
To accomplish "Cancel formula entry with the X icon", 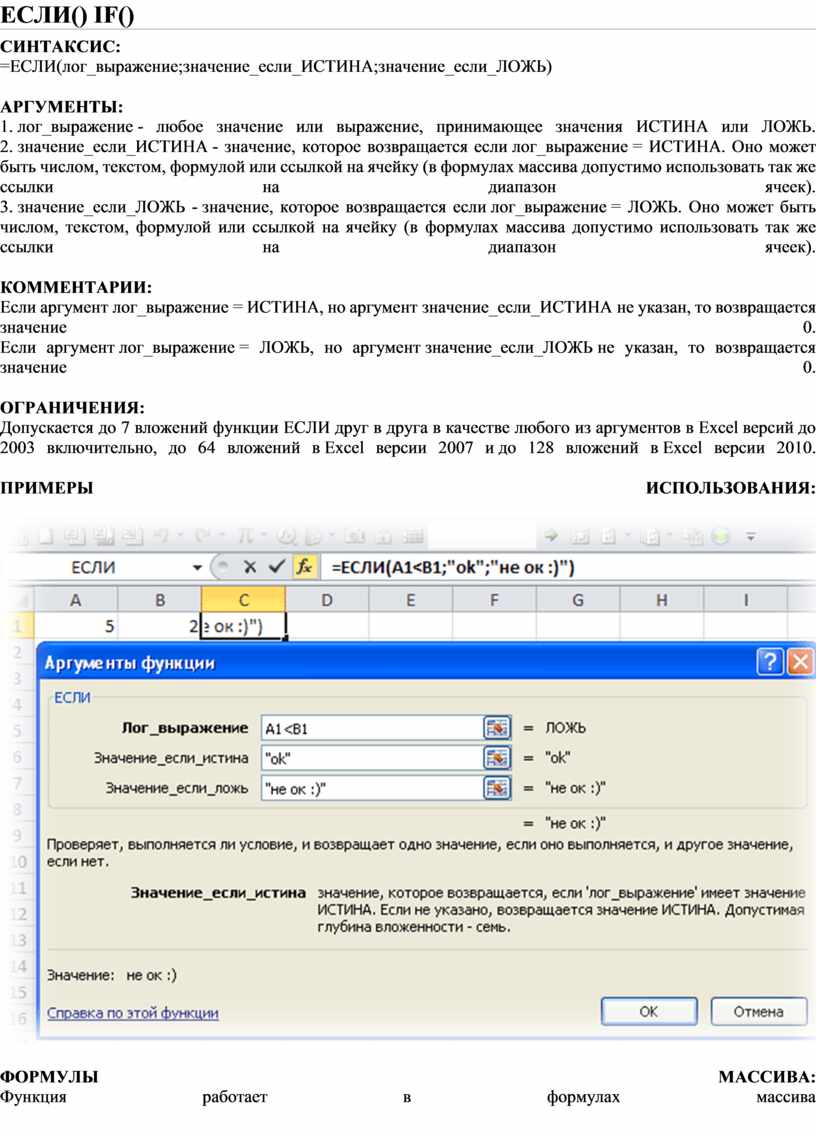I will 250,567.
